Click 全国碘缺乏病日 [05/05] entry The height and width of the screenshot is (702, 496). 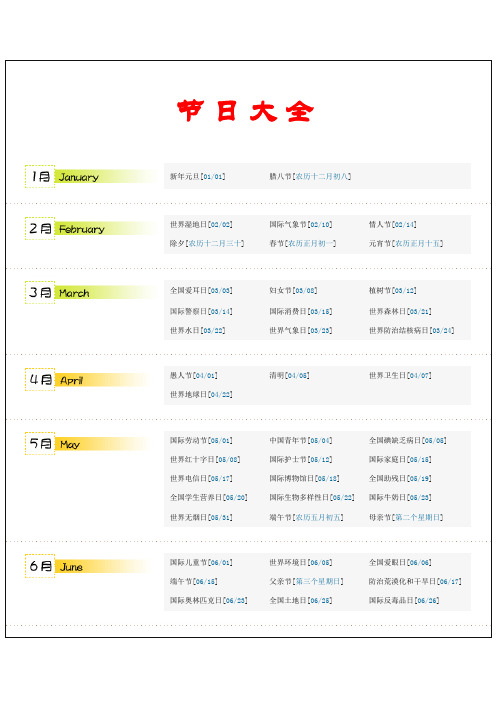pos(408,441)
